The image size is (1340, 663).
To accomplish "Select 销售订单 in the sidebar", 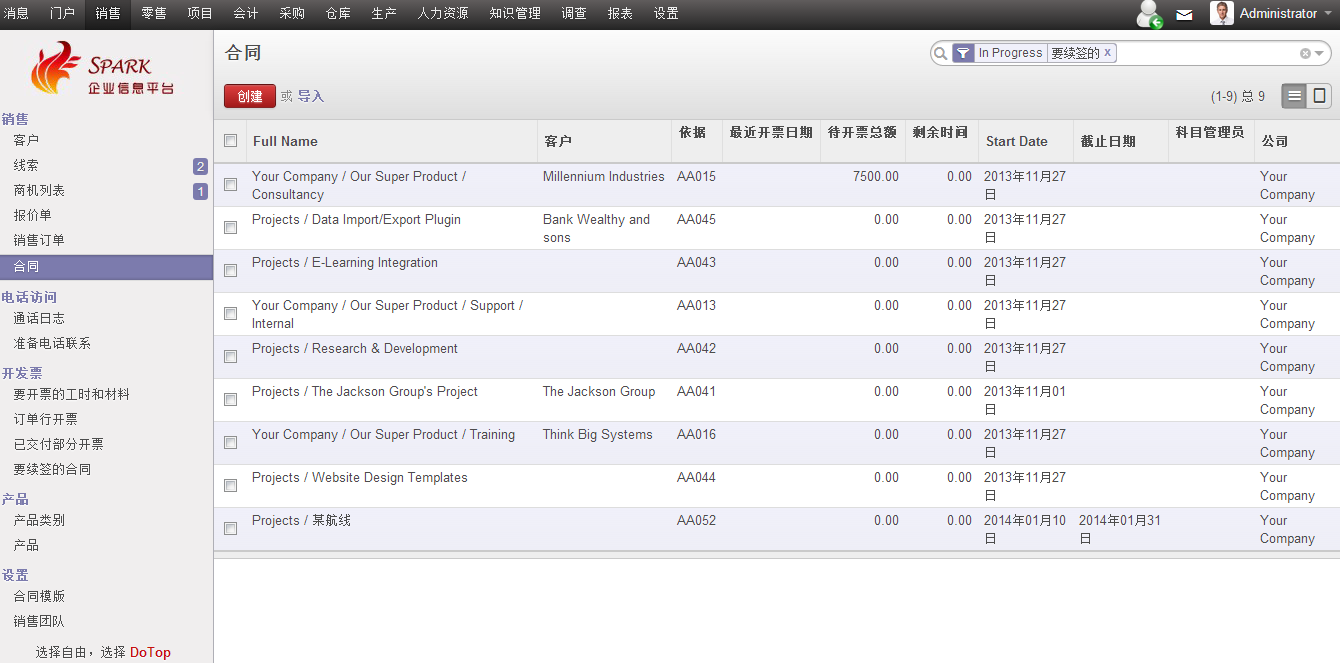I will click(x=39, y=240).
